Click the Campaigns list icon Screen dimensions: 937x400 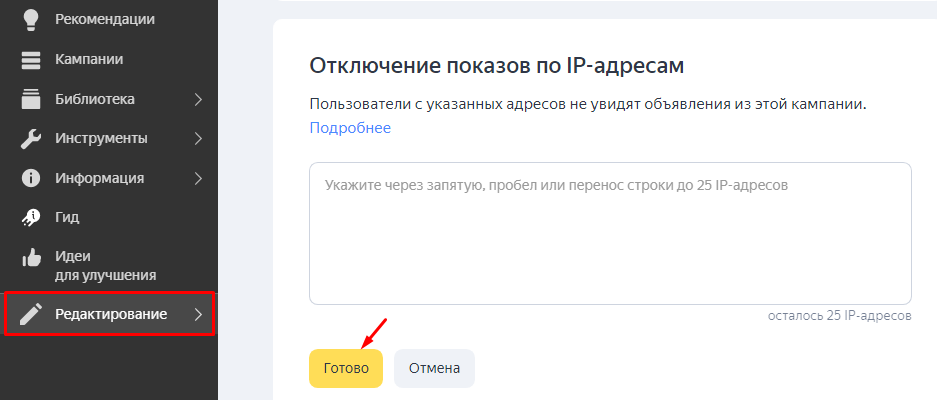point(30,59)
